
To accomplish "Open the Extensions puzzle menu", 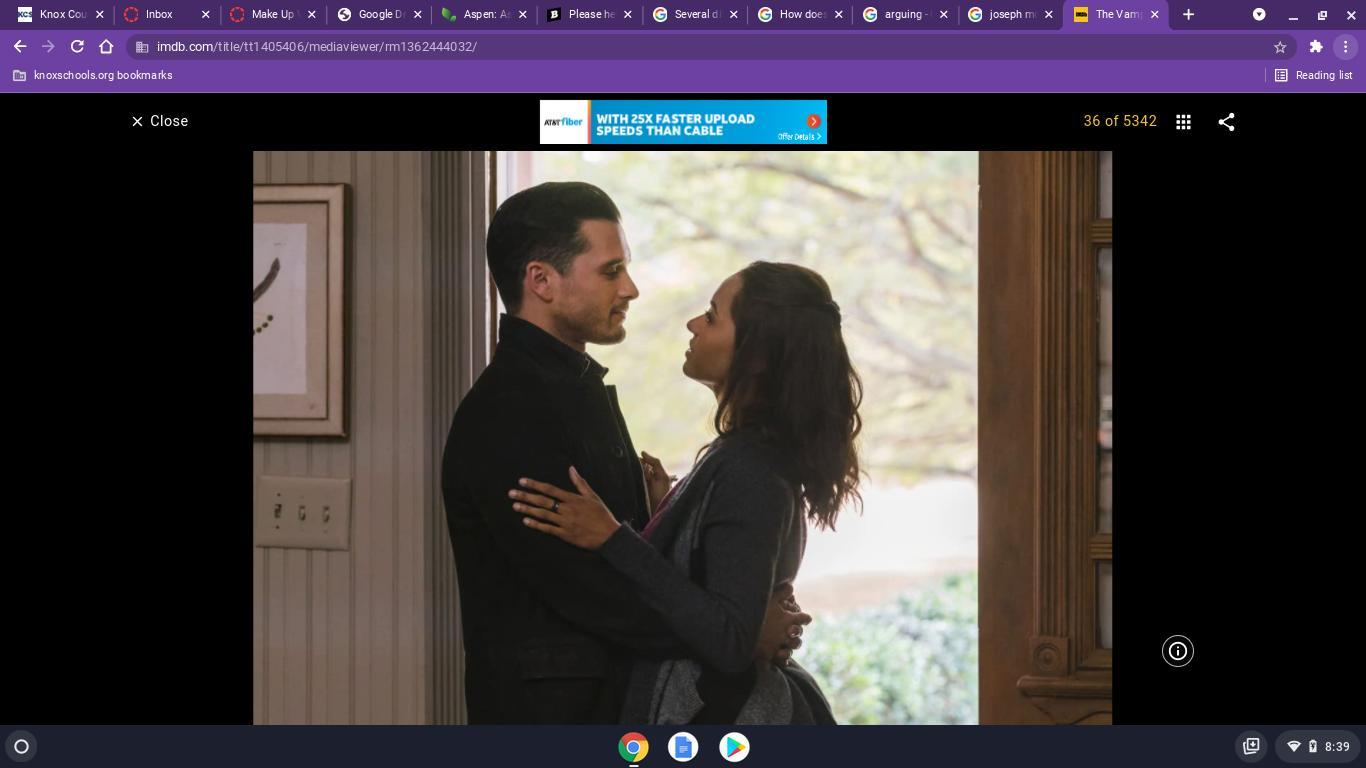I will pyautogui.click(x=1316, y=46).
